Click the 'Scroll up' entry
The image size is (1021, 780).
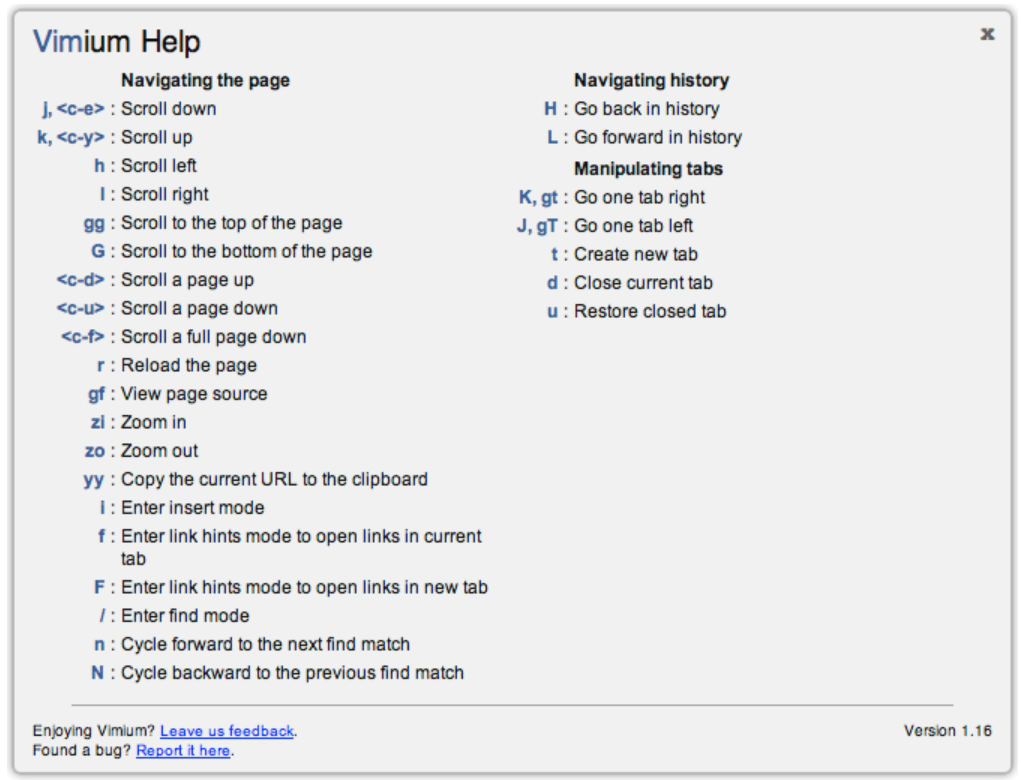coord(156,137)
